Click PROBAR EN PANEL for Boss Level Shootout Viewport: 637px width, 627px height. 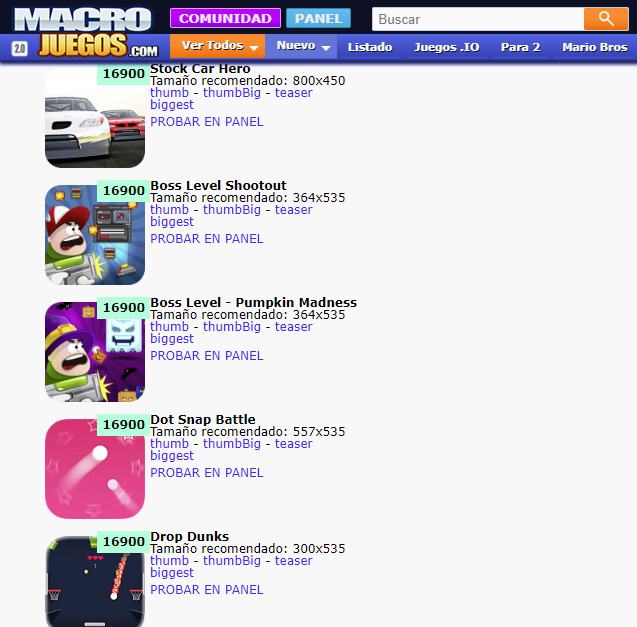click(207, 239)
